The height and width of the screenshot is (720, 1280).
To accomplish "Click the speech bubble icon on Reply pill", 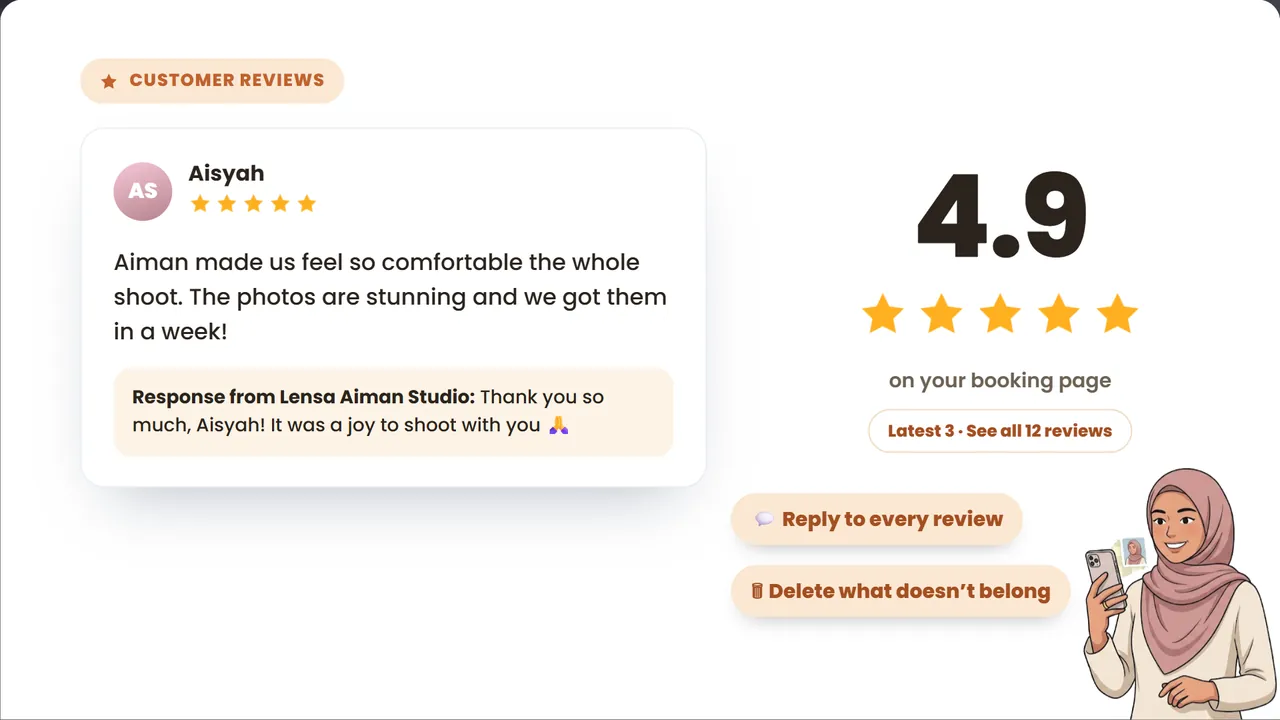I will [764, 520].
